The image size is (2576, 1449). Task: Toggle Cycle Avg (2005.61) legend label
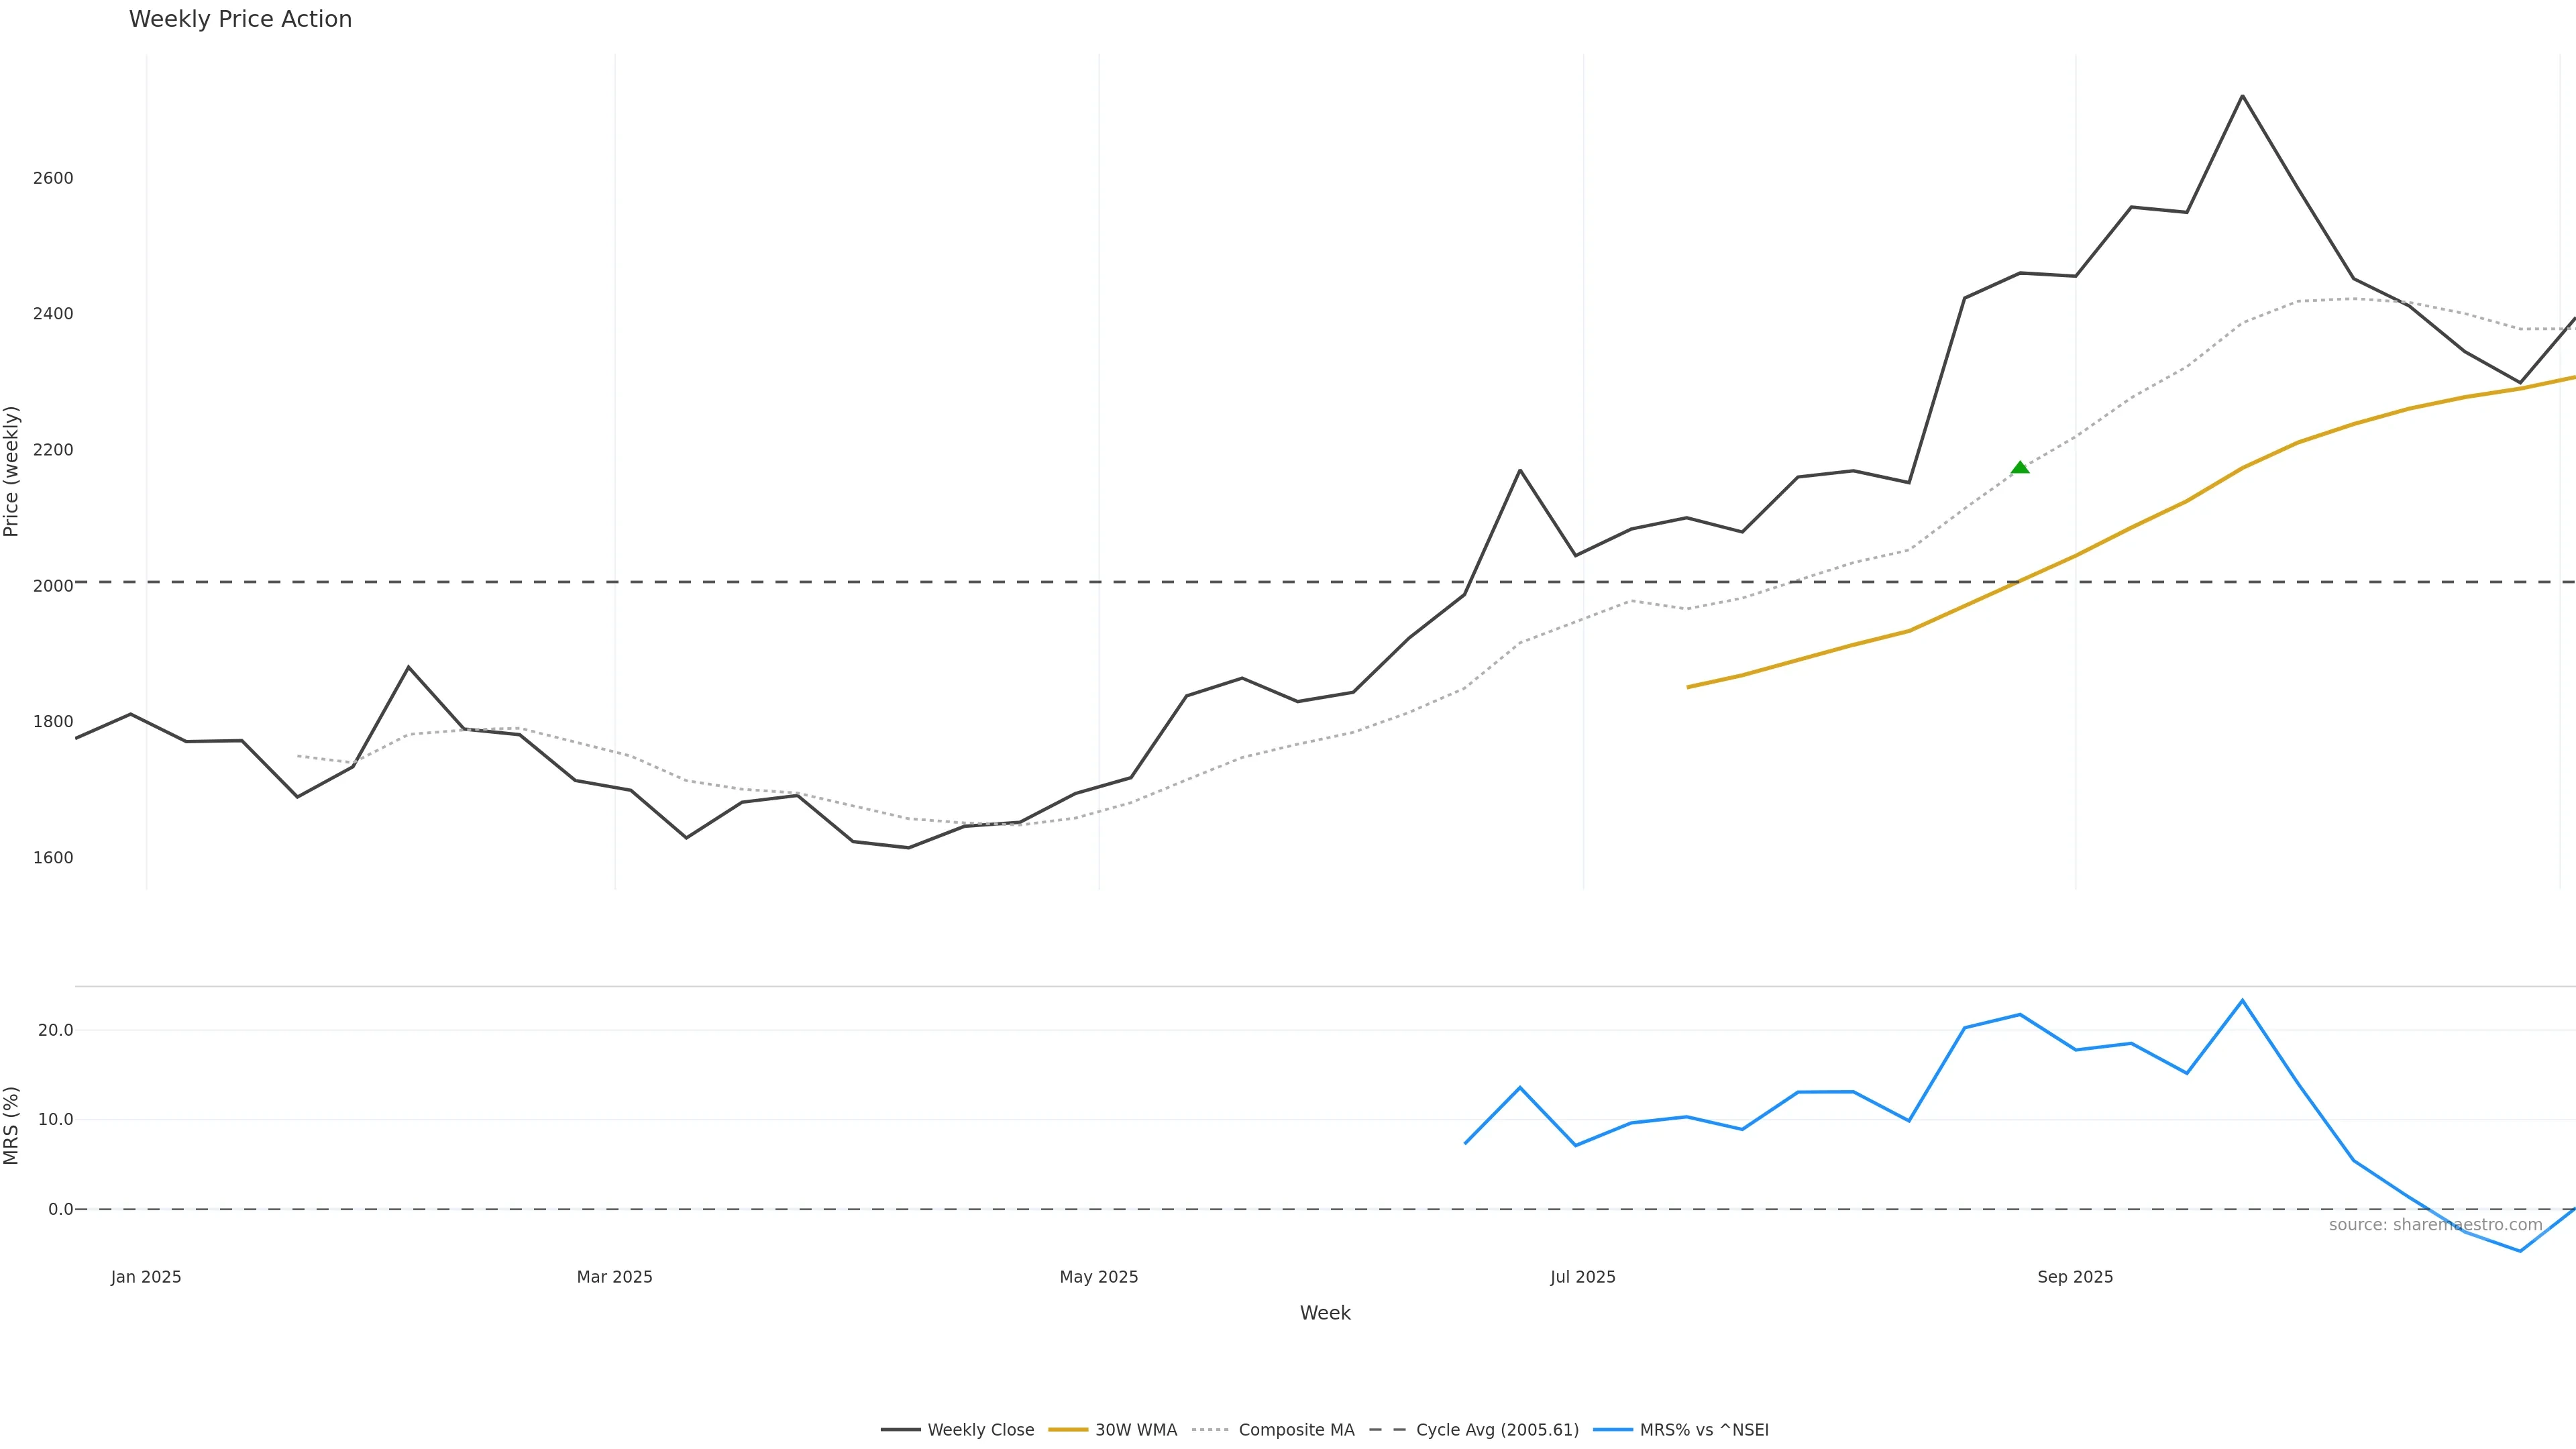pos(1497,1430)
